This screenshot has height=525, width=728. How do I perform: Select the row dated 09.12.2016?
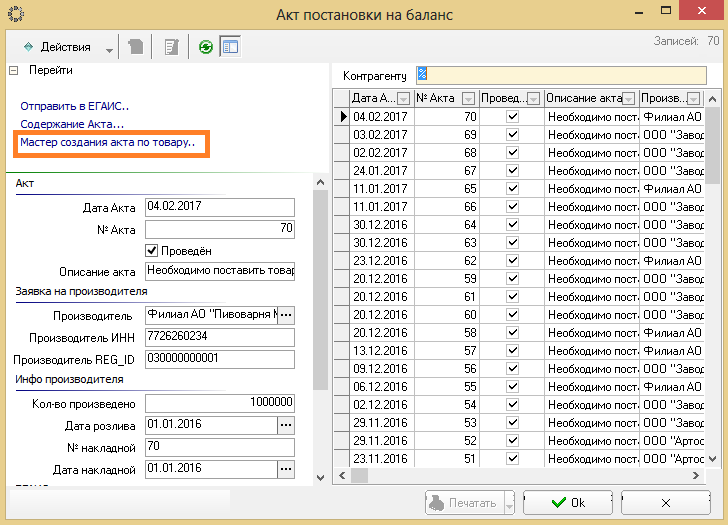click(x=519, y=369)
